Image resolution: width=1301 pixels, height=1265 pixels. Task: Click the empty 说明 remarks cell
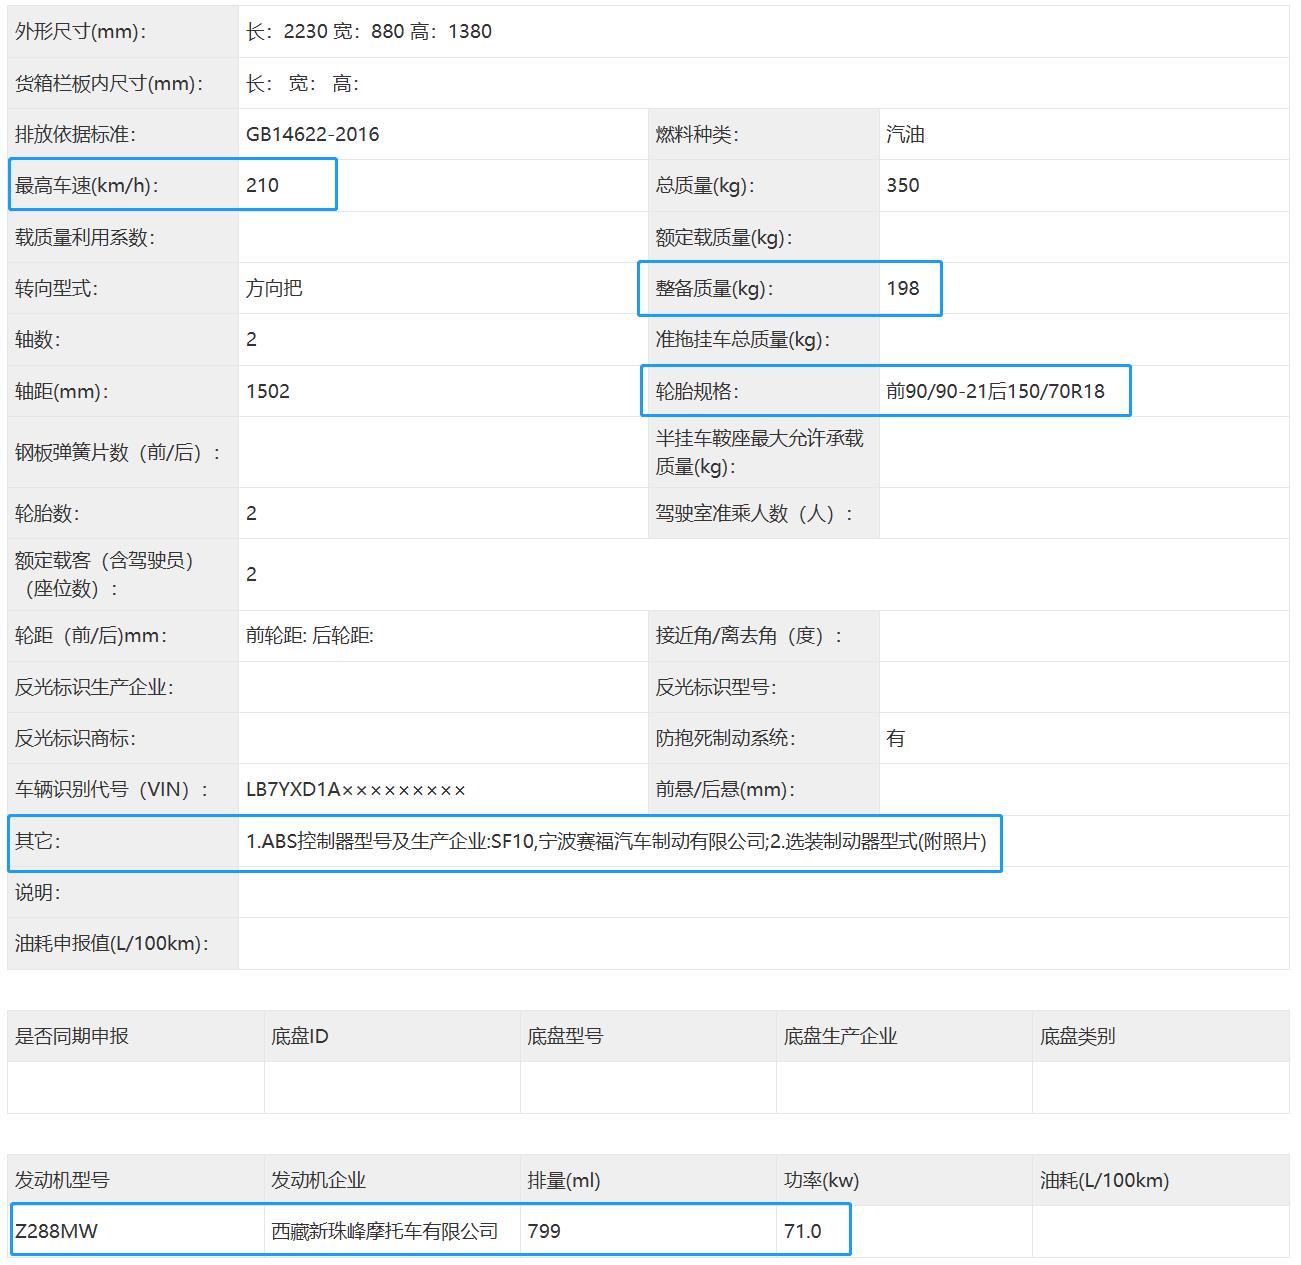[x=600, y=893]
